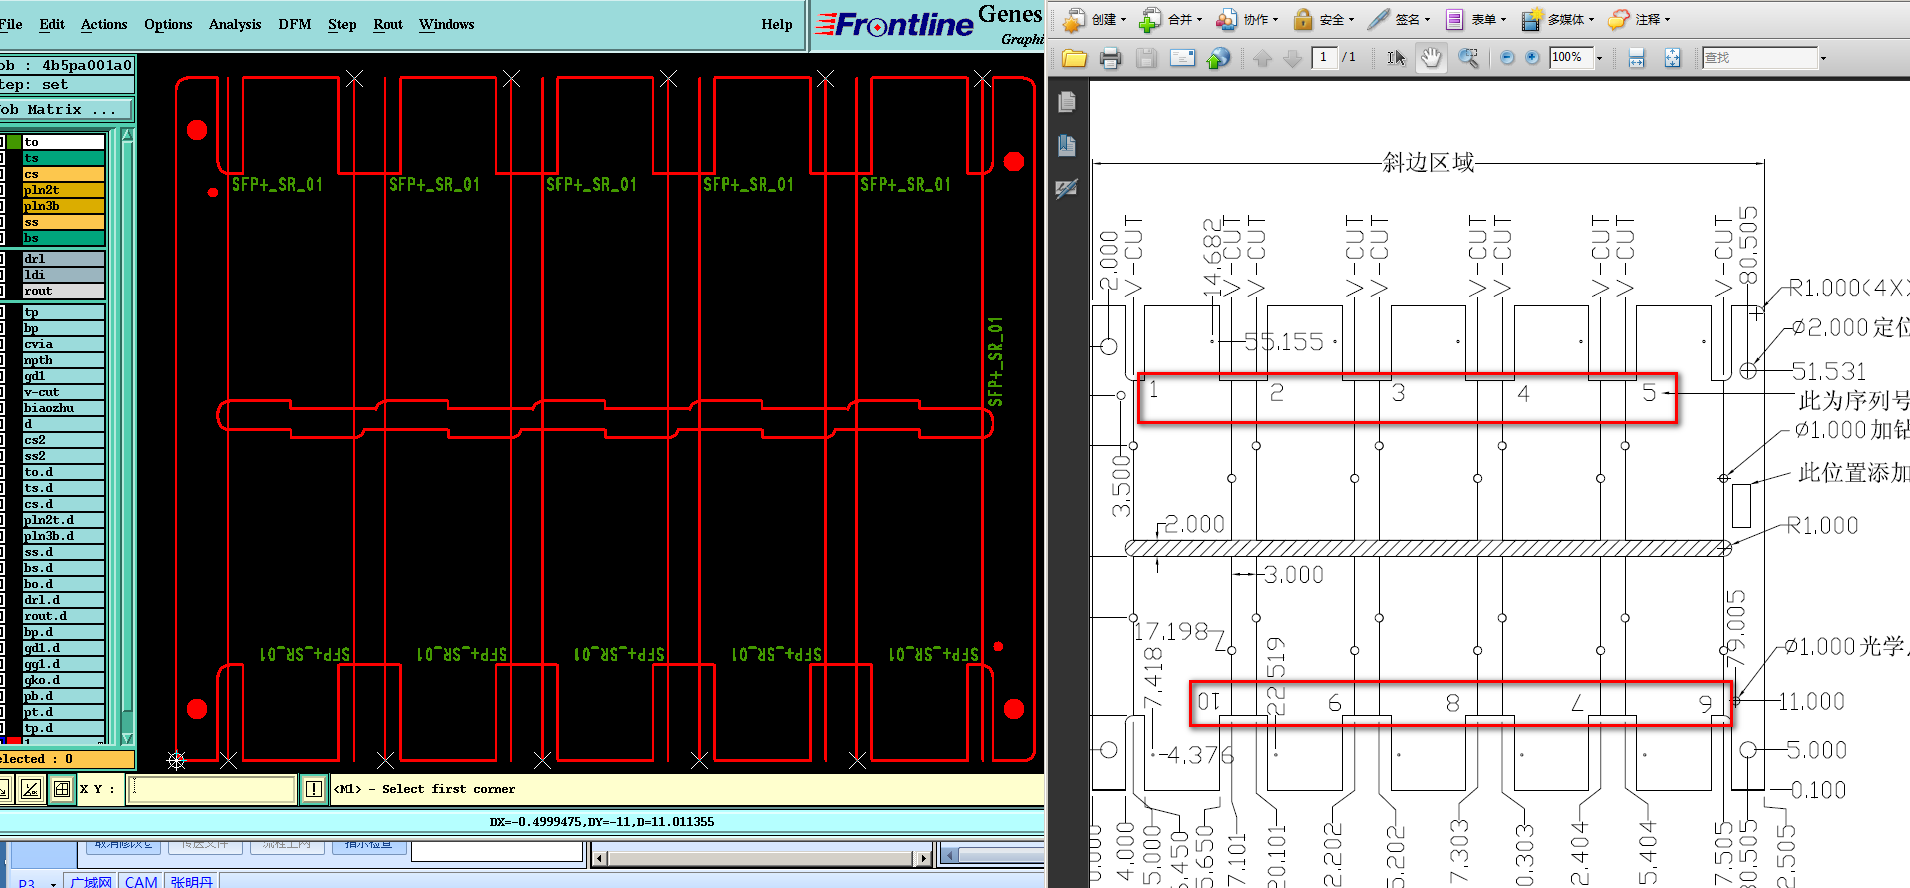Select the 'ts' layer row
The width and height of the screenshot is (1910, 888).
(x=63, y=158)
